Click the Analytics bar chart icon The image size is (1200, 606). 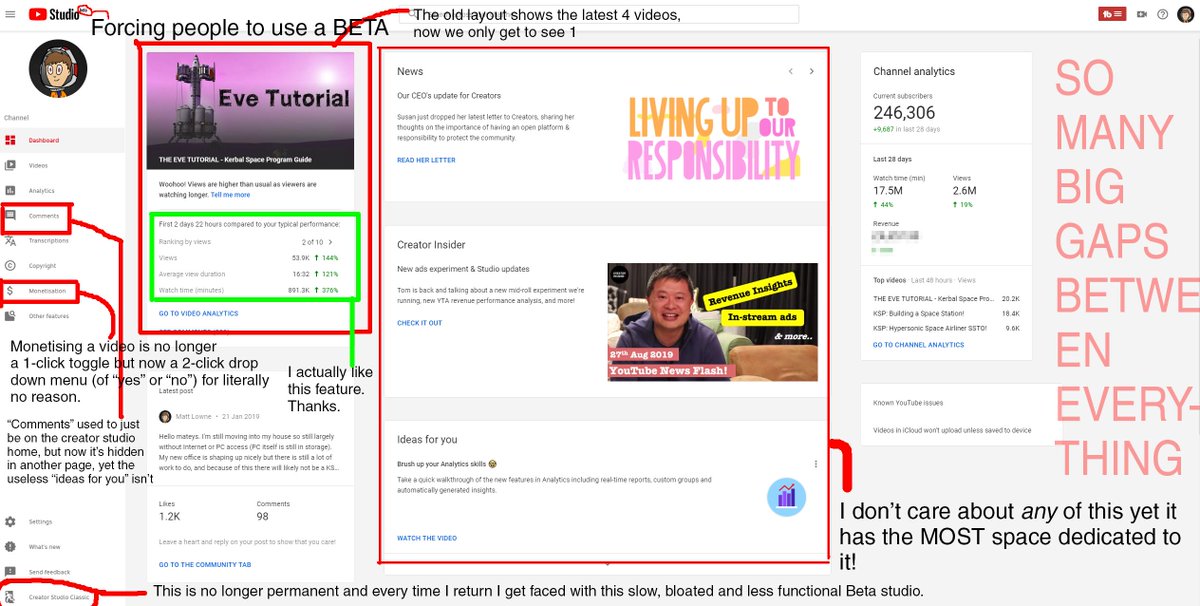[x=10, y=191]
